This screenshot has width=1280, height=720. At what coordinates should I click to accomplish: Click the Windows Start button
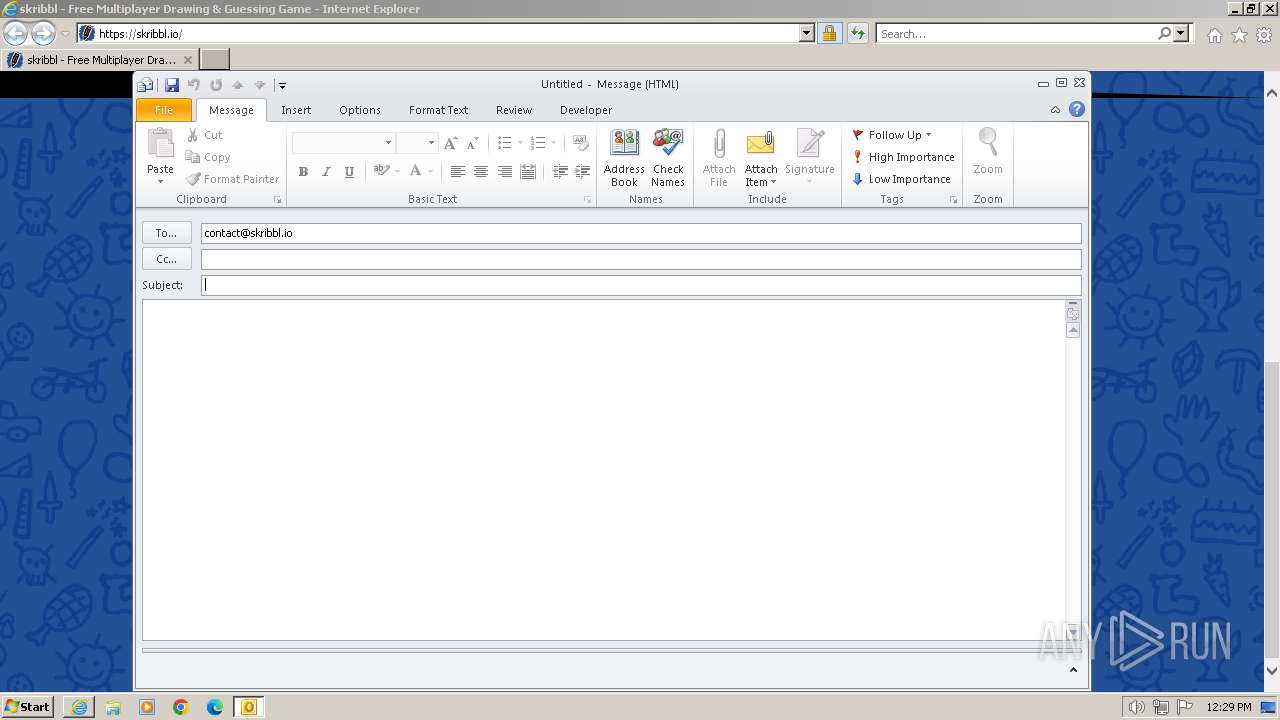pyautogui.click(x=28, y=706)
